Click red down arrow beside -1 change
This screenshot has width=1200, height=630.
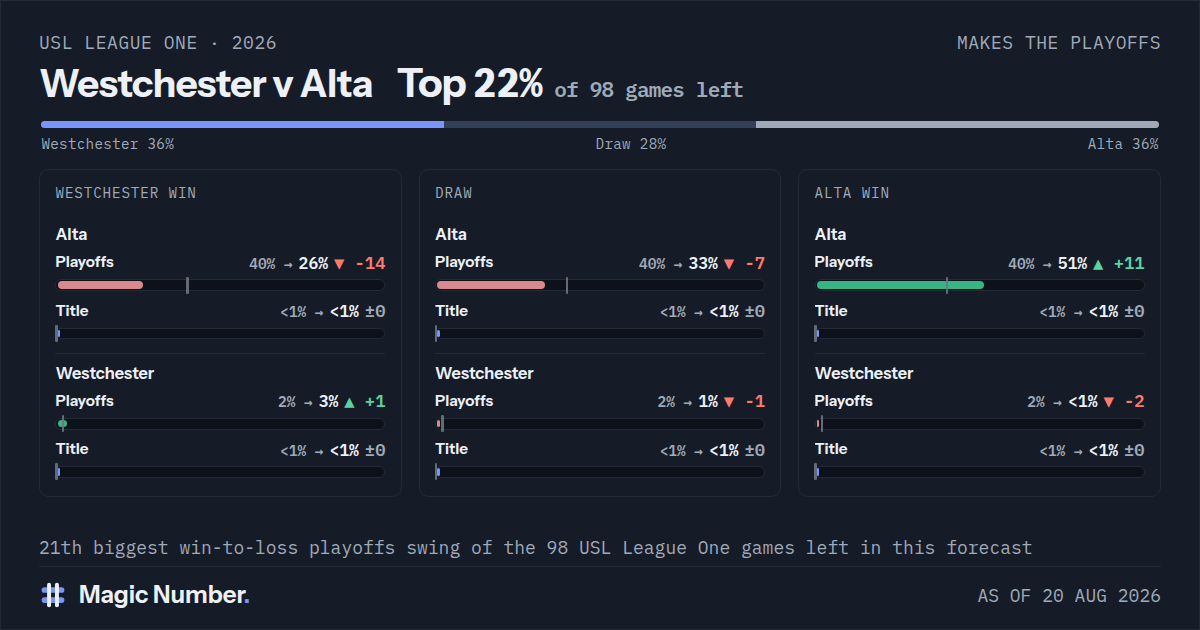[x=729, y=402]
